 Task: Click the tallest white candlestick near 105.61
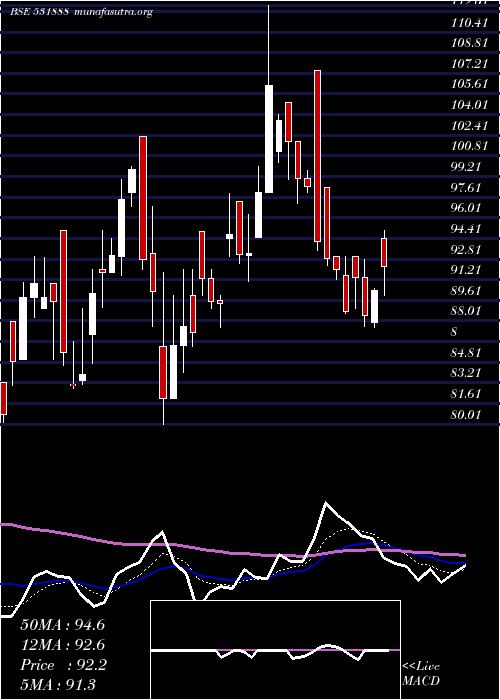[x=269, y=139]
